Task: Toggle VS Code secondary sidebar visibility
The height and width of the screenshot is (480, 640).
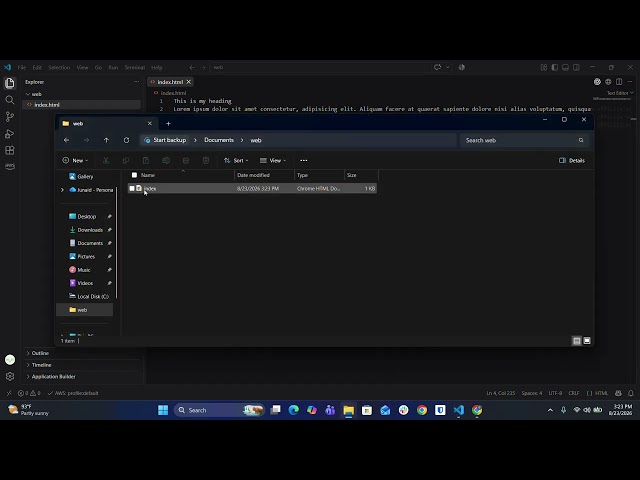Action: tap(576, 67)
